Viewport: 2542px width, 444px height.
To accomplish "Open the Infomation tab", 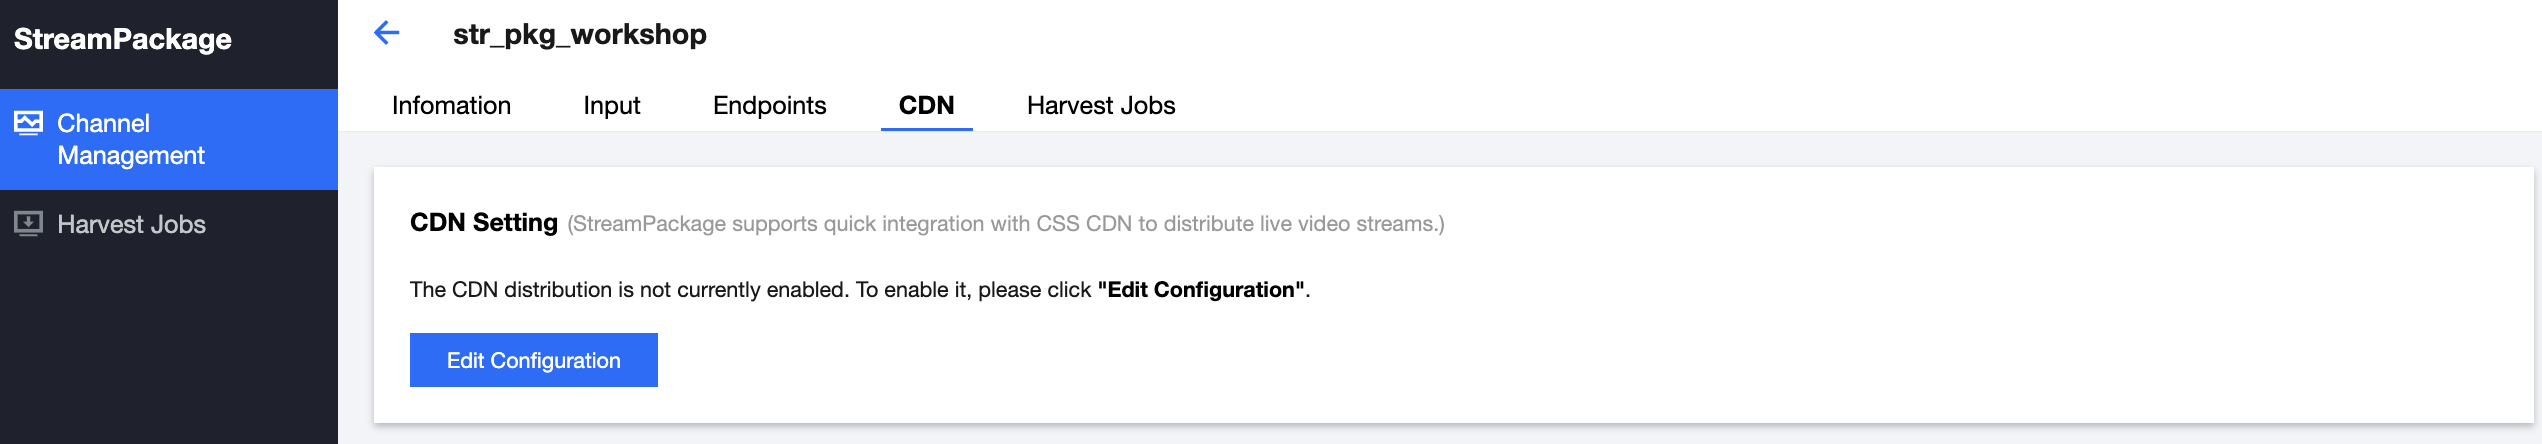I will click(451, 105).
